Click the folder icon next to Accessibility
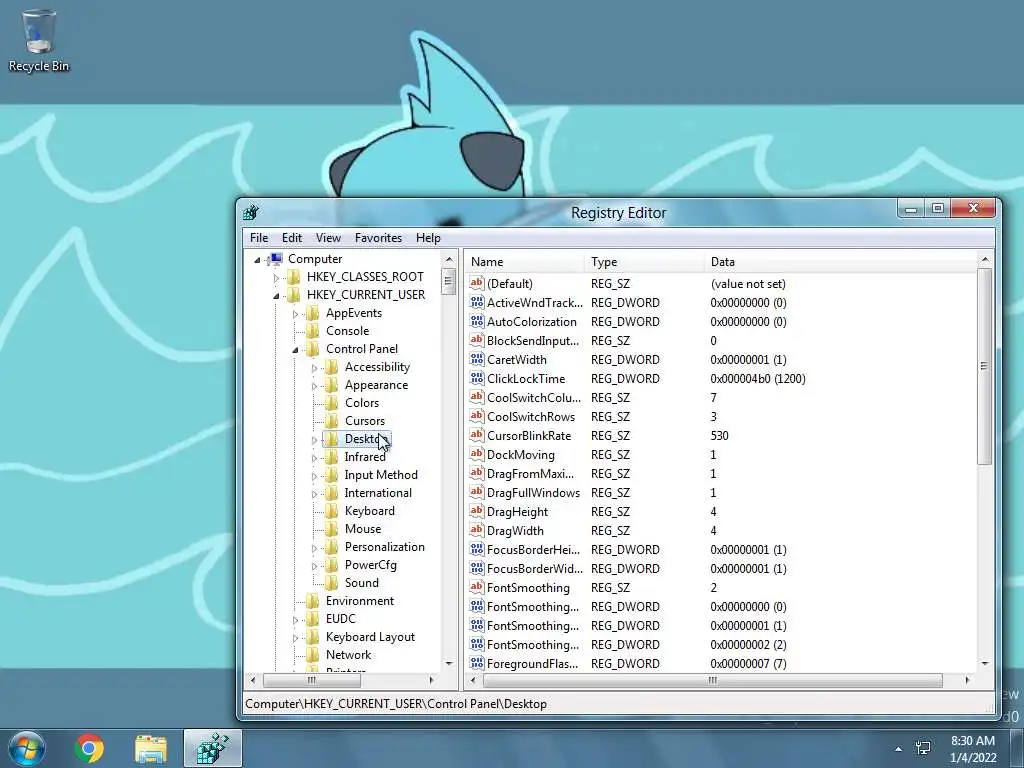The width and height of the screenshot is (1024, 768). click(x=331, y=367)
